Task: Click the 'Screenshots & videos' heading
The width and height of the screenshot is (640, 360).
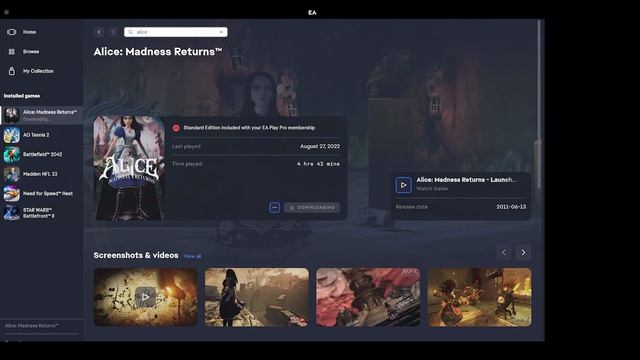Action: point(136,255)
